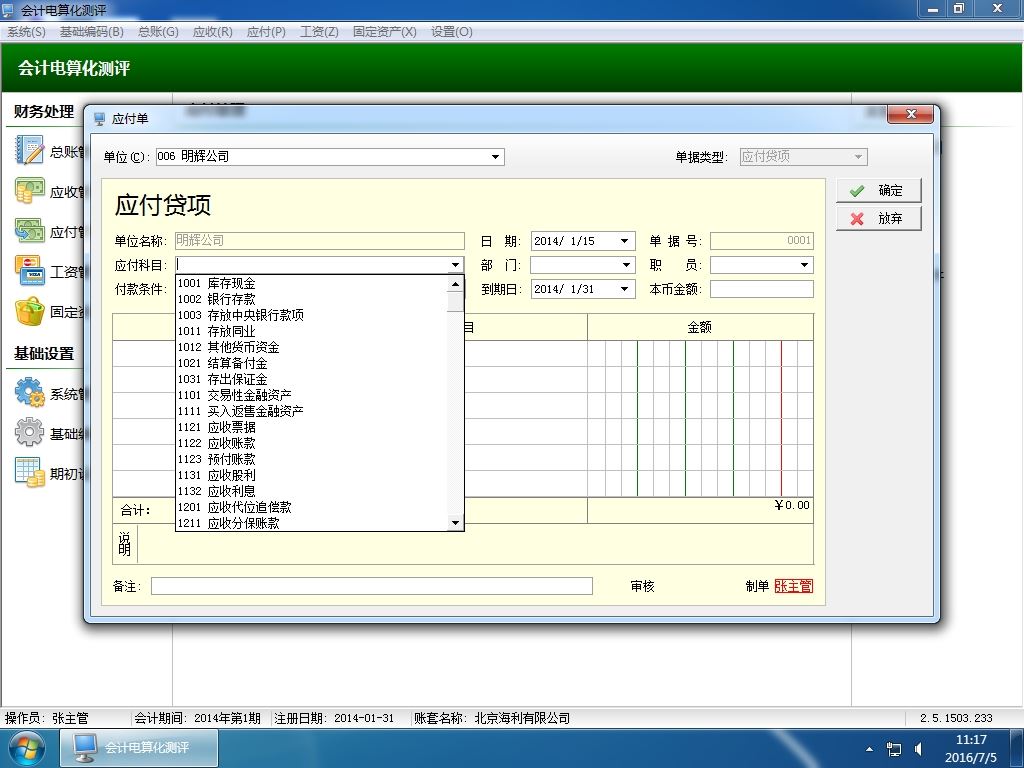
Task: Select 1101 交易性金融资产 from list
Action: click(x=312, y=395)
